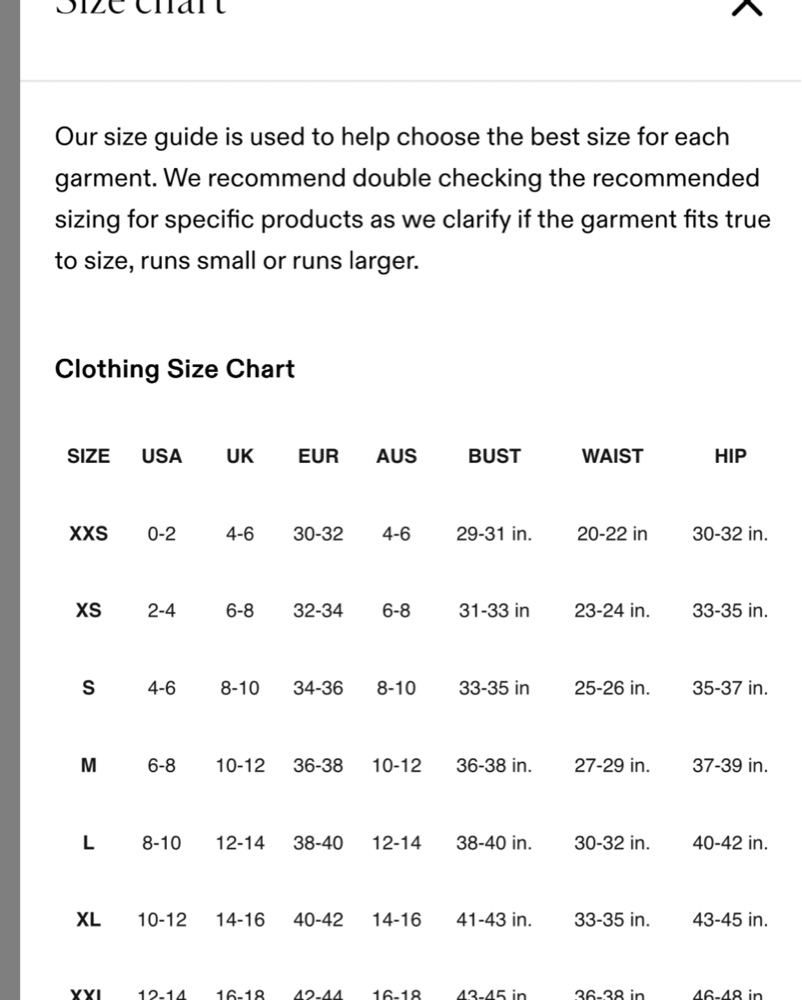
Task: Click the dimmed overlay beside the panel
Action: pos(10,500)
